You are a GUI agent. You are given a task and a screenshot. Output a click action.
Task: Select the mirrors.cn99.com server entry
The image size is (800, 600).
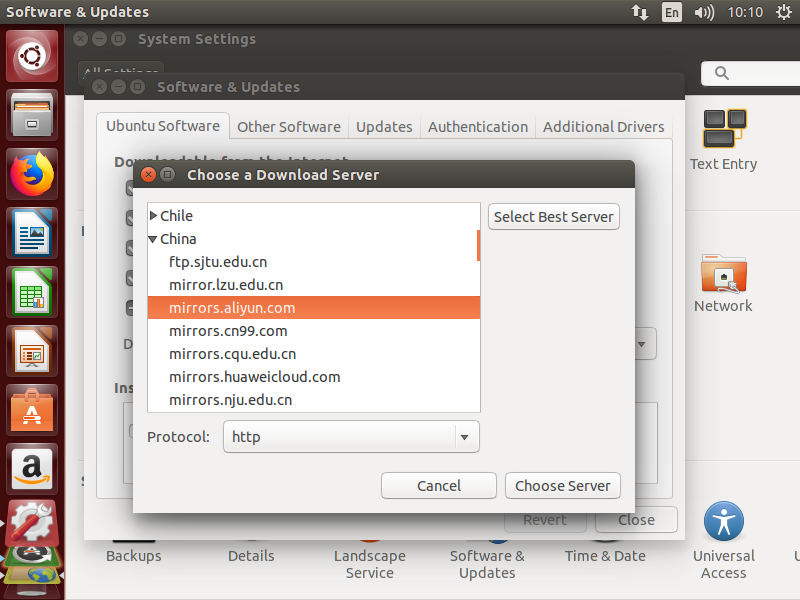pos(228,330)
